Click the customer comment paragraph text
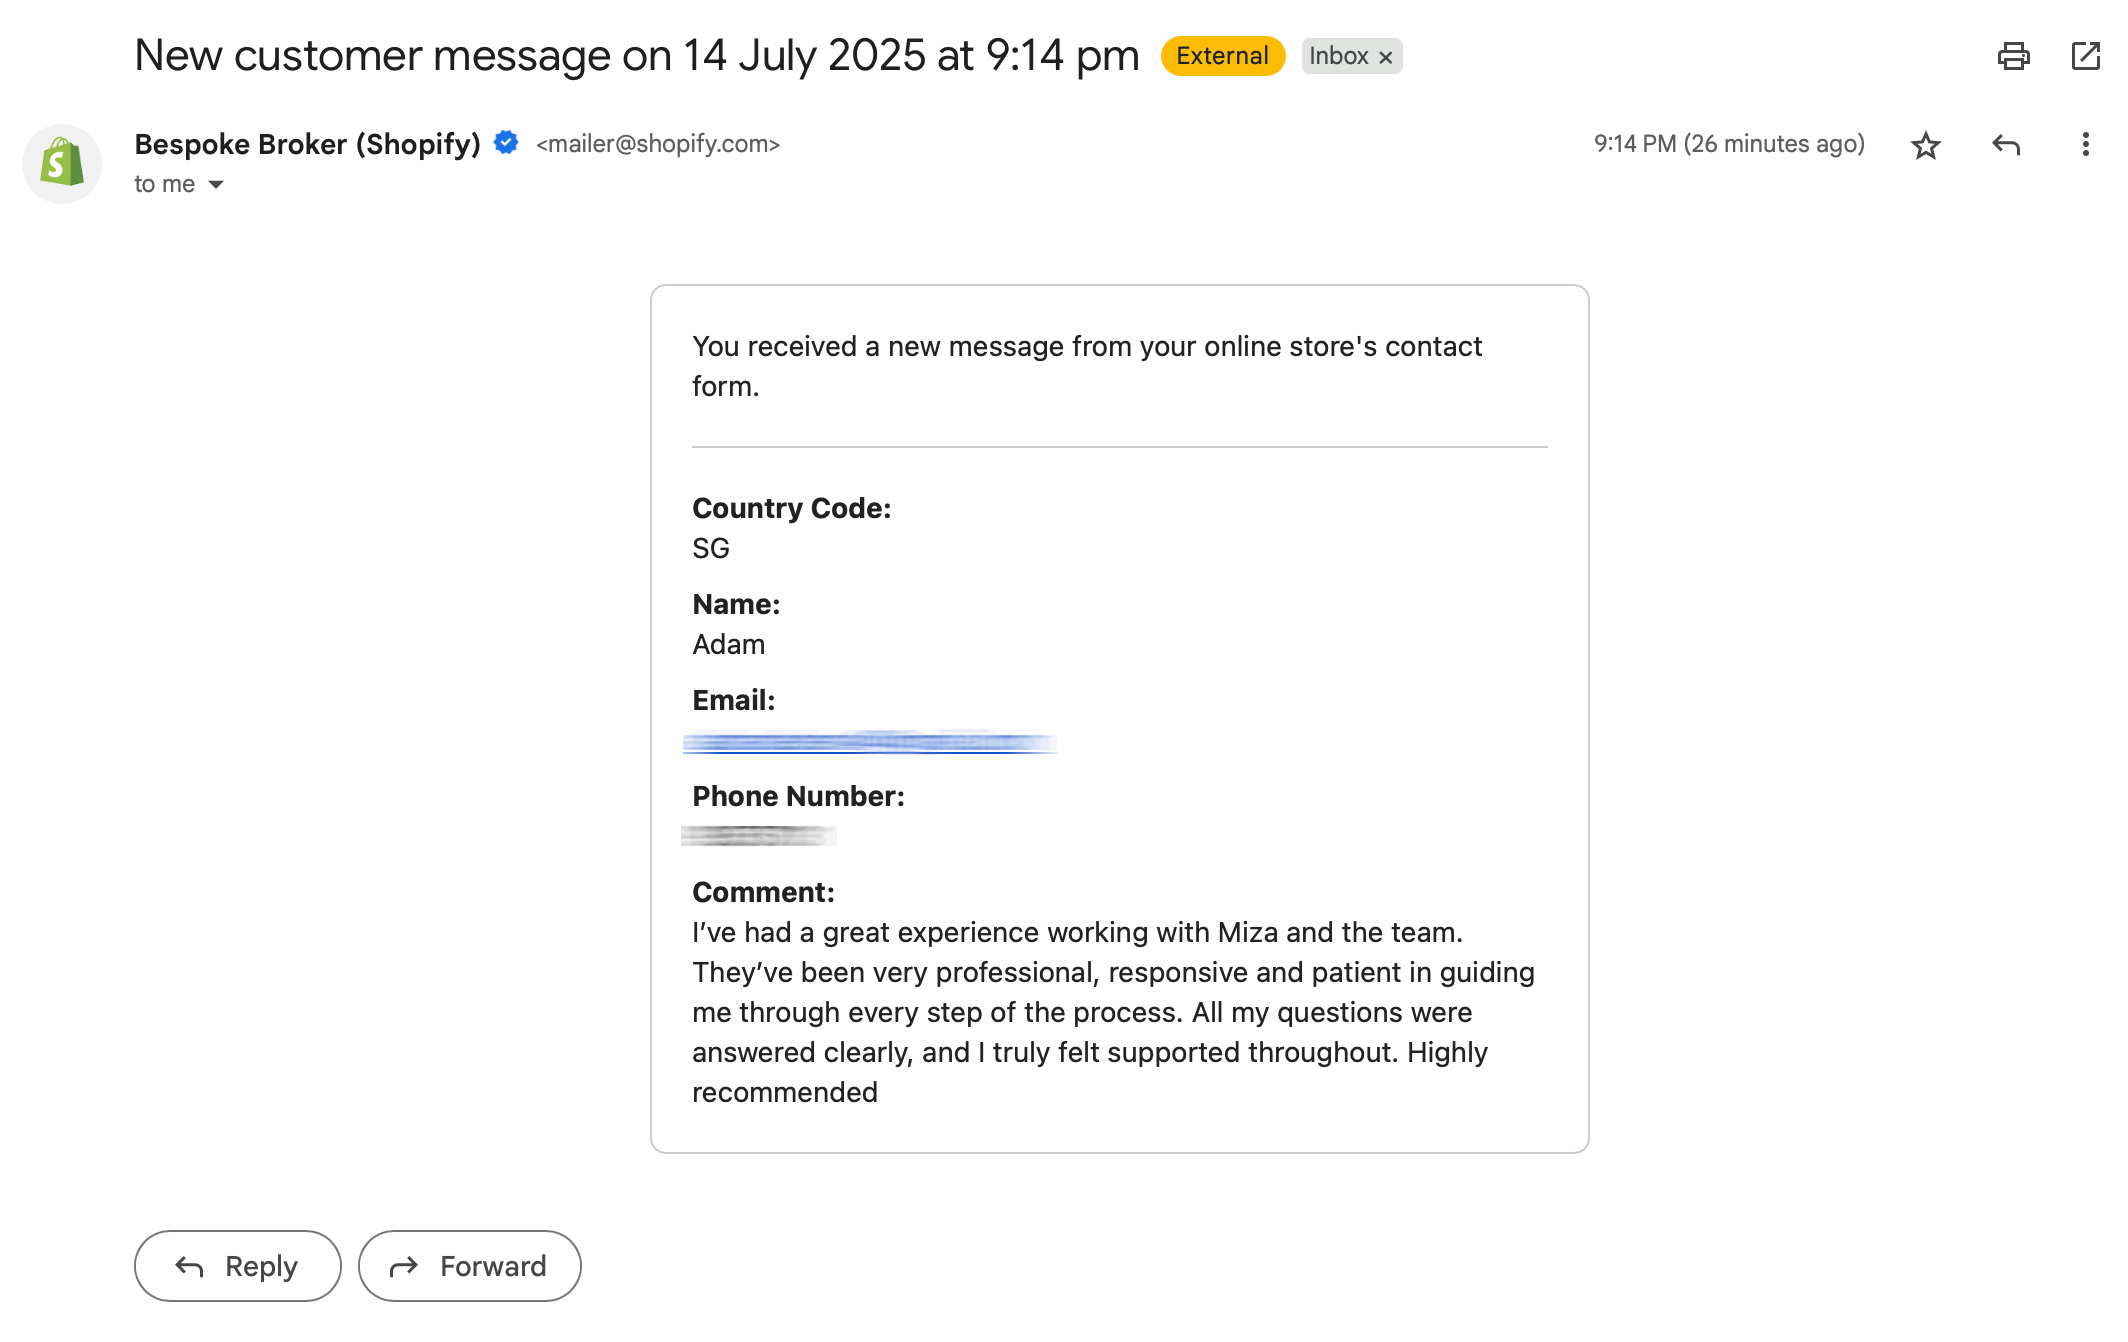Viewport: 2128px width, 1342px height. pyautogui.click(x=1110, y=1012)
